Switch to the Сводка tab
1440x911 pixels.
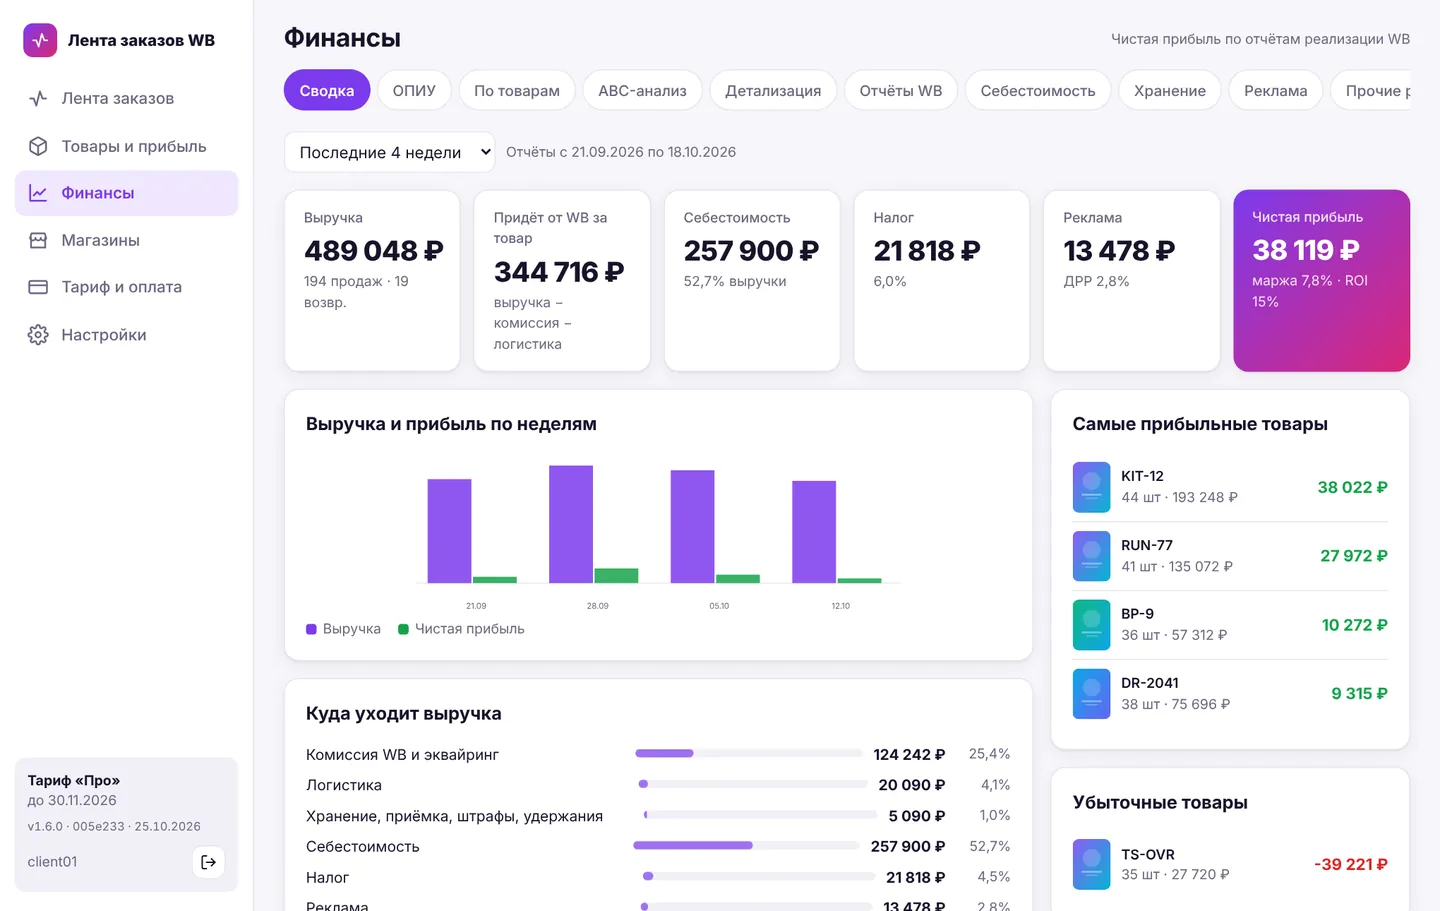[x=327, y=90]
